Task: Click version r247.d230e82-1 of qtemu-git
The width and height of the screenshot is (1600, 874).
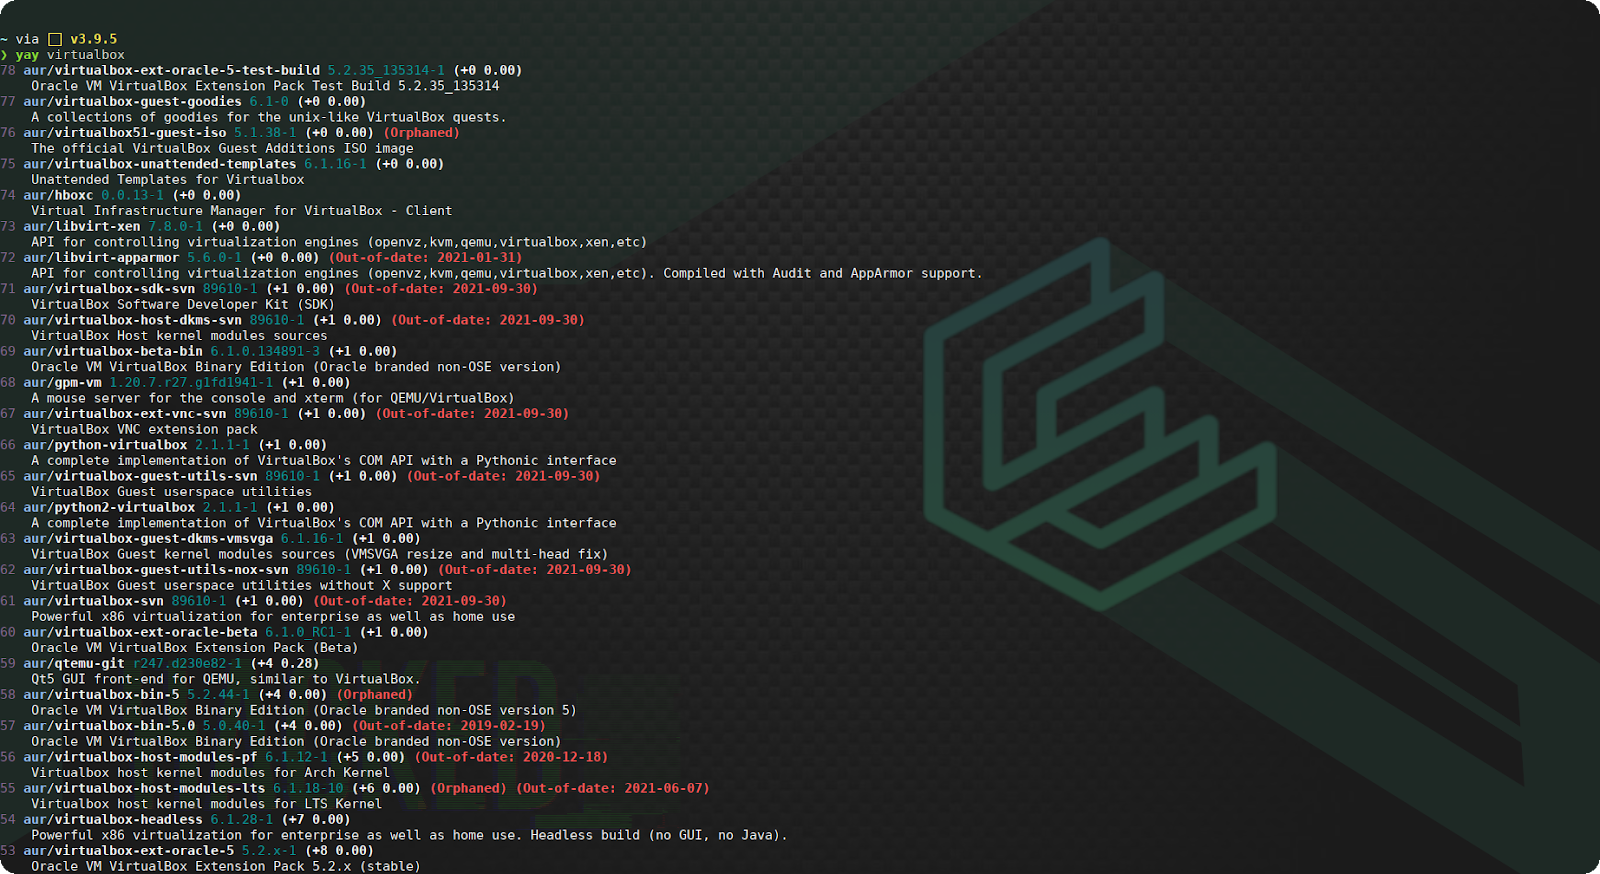Action: tap(187, 663)
